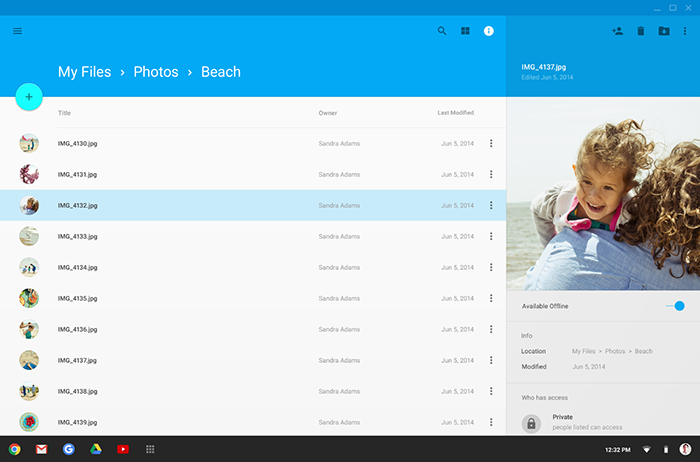
Task: Click the IMG_4139.jpg round thumbnail
Action: [29, 422]
